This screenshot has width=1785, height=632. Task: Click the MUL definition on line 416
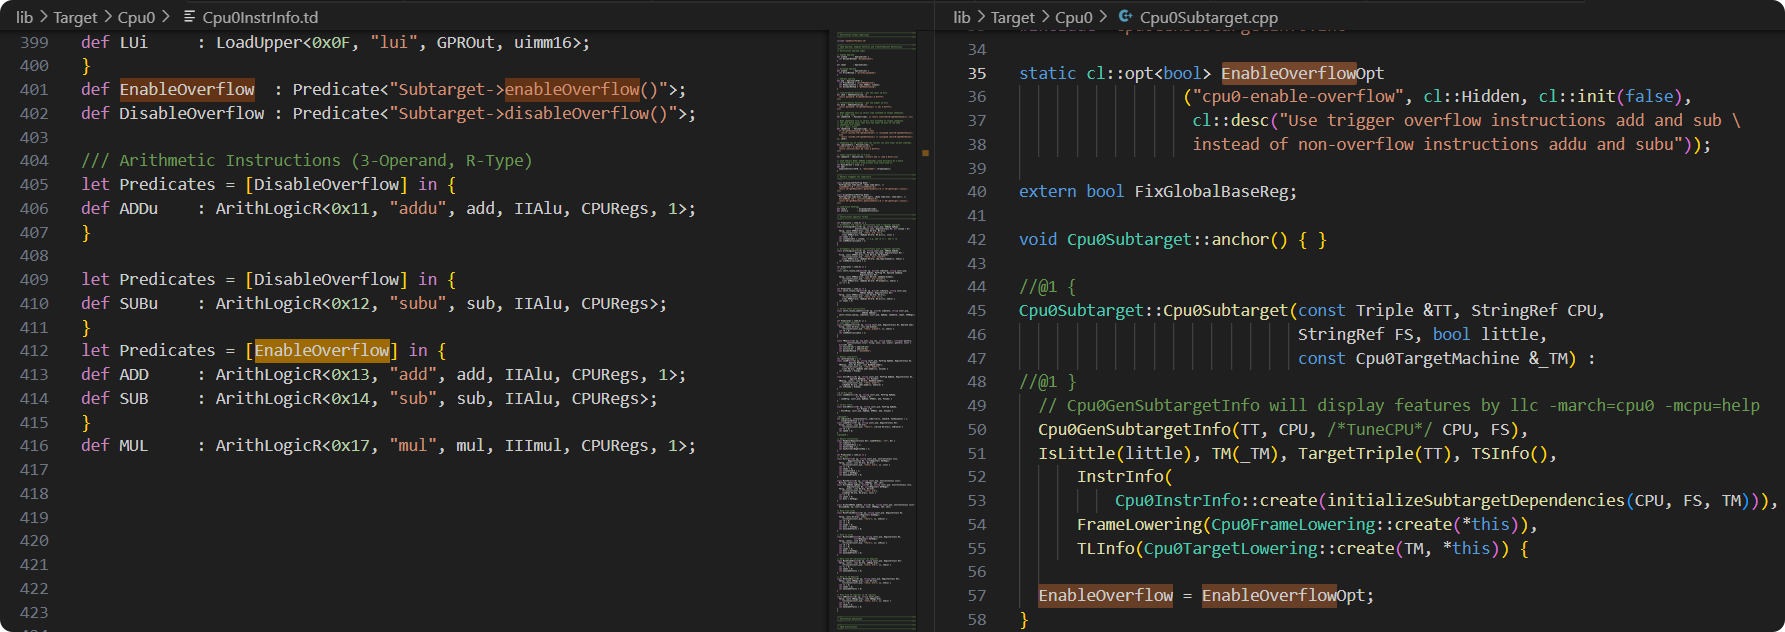tap(133, 446)
